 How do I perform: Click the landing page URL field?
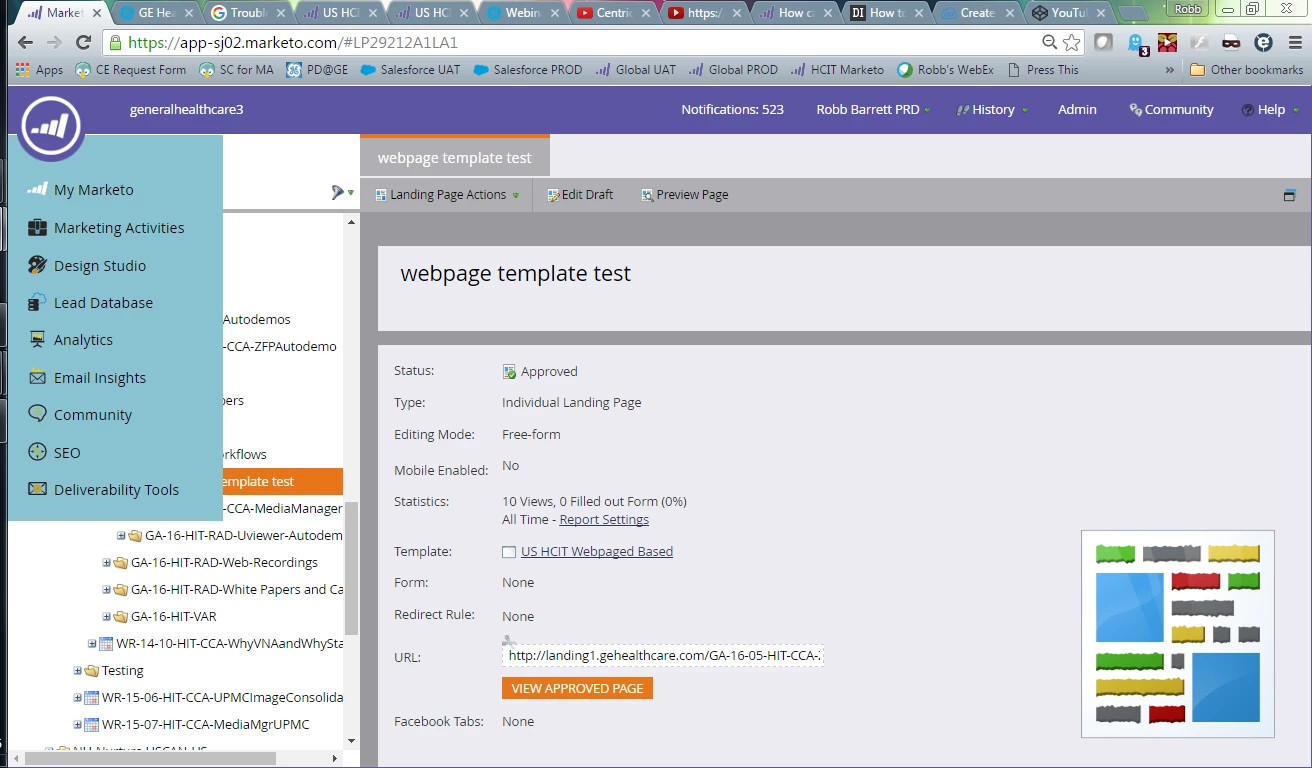click(662, 656)
